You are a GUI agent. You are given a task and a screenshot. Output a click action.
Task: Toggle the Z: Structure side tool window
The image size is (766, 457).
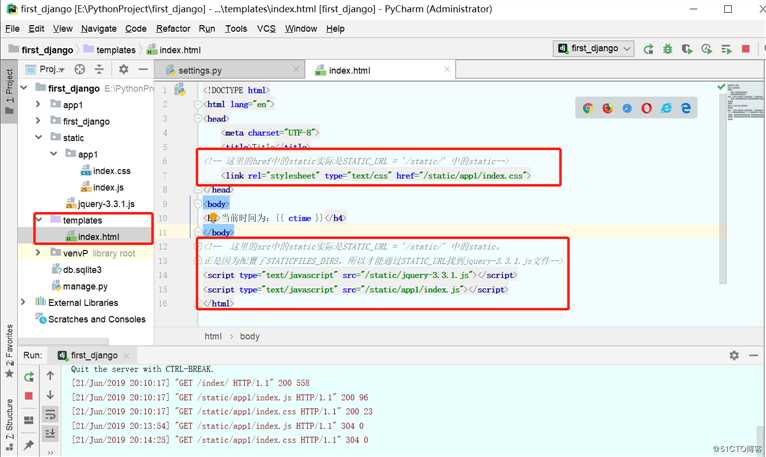pyautogui.click(x=9, y=424)
